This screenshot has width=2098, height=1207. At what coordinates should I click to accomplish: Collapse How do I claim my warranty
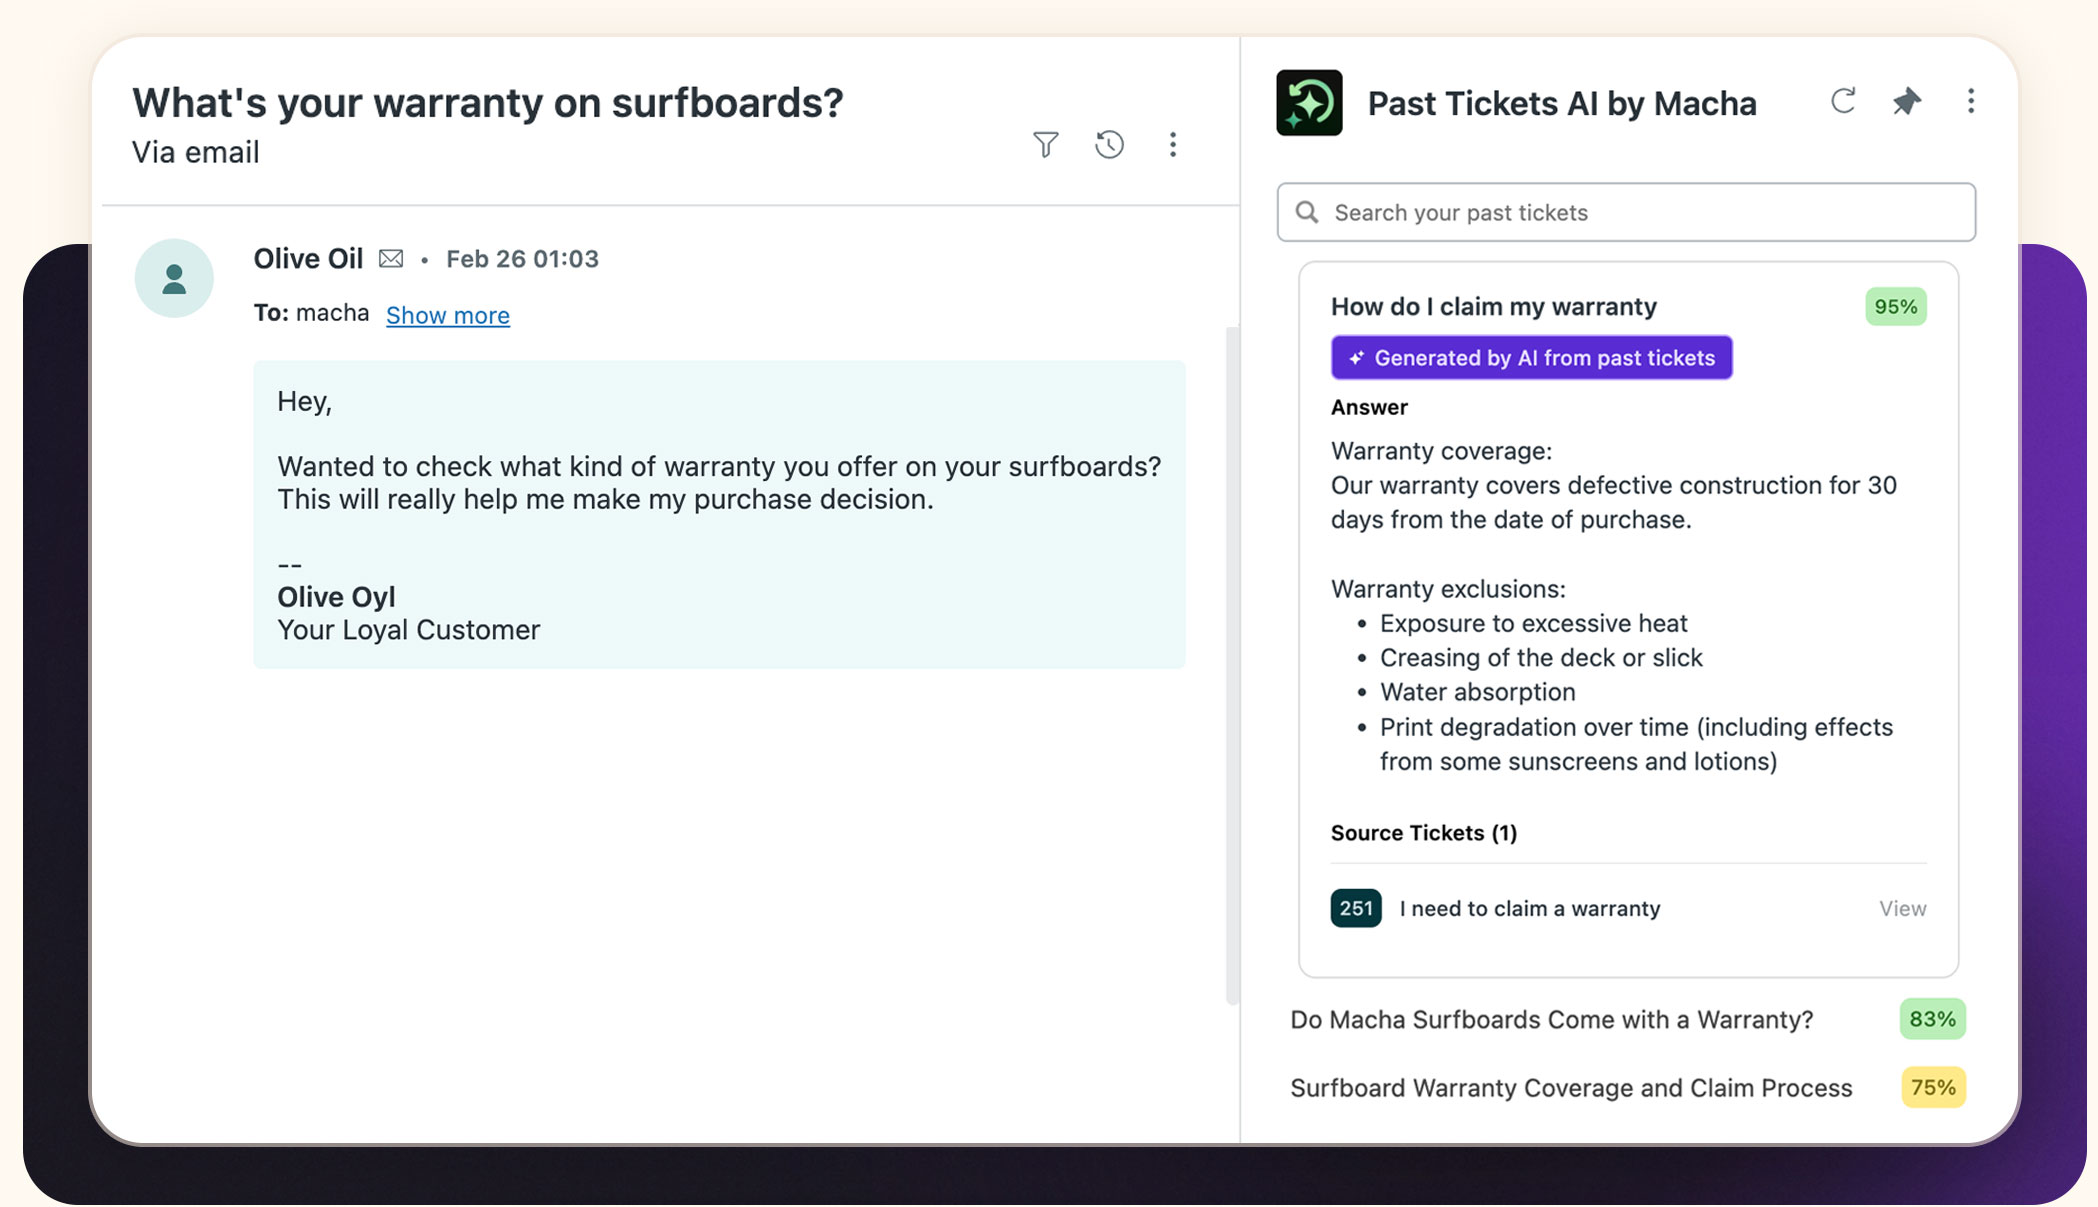tap(1493, 306)
